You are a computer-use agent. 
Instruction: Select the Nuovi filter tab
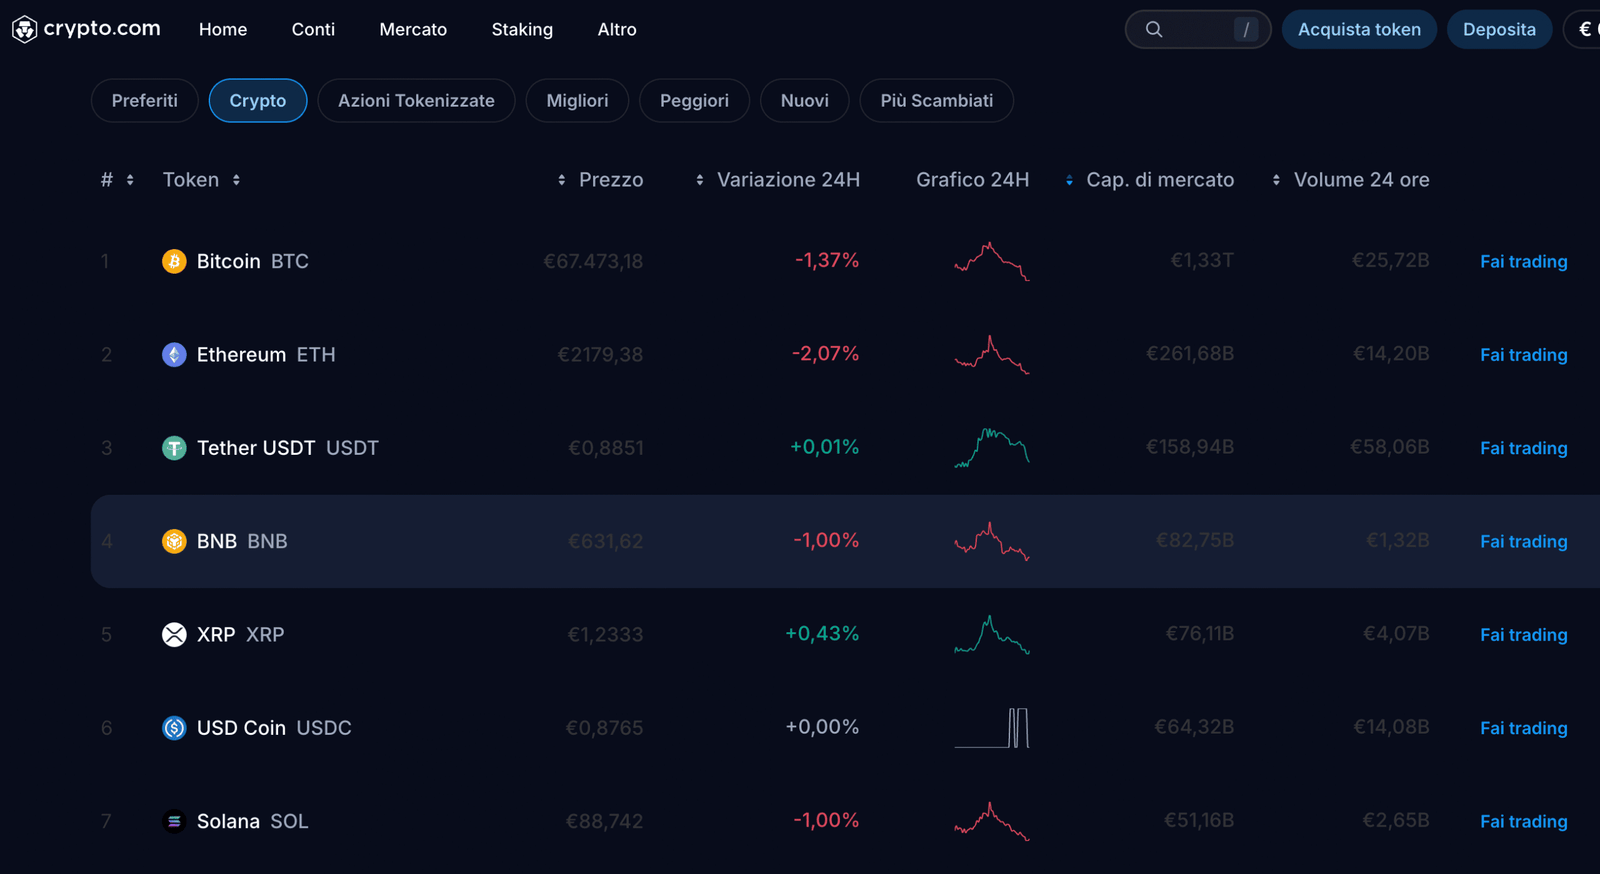point(805,100)
